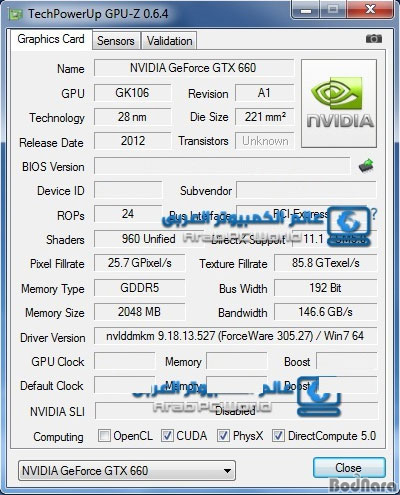Screen dimensions: 400x495
Task: Switch to the Validation tab
Action: pyautogui.click(x=169, y=41)
